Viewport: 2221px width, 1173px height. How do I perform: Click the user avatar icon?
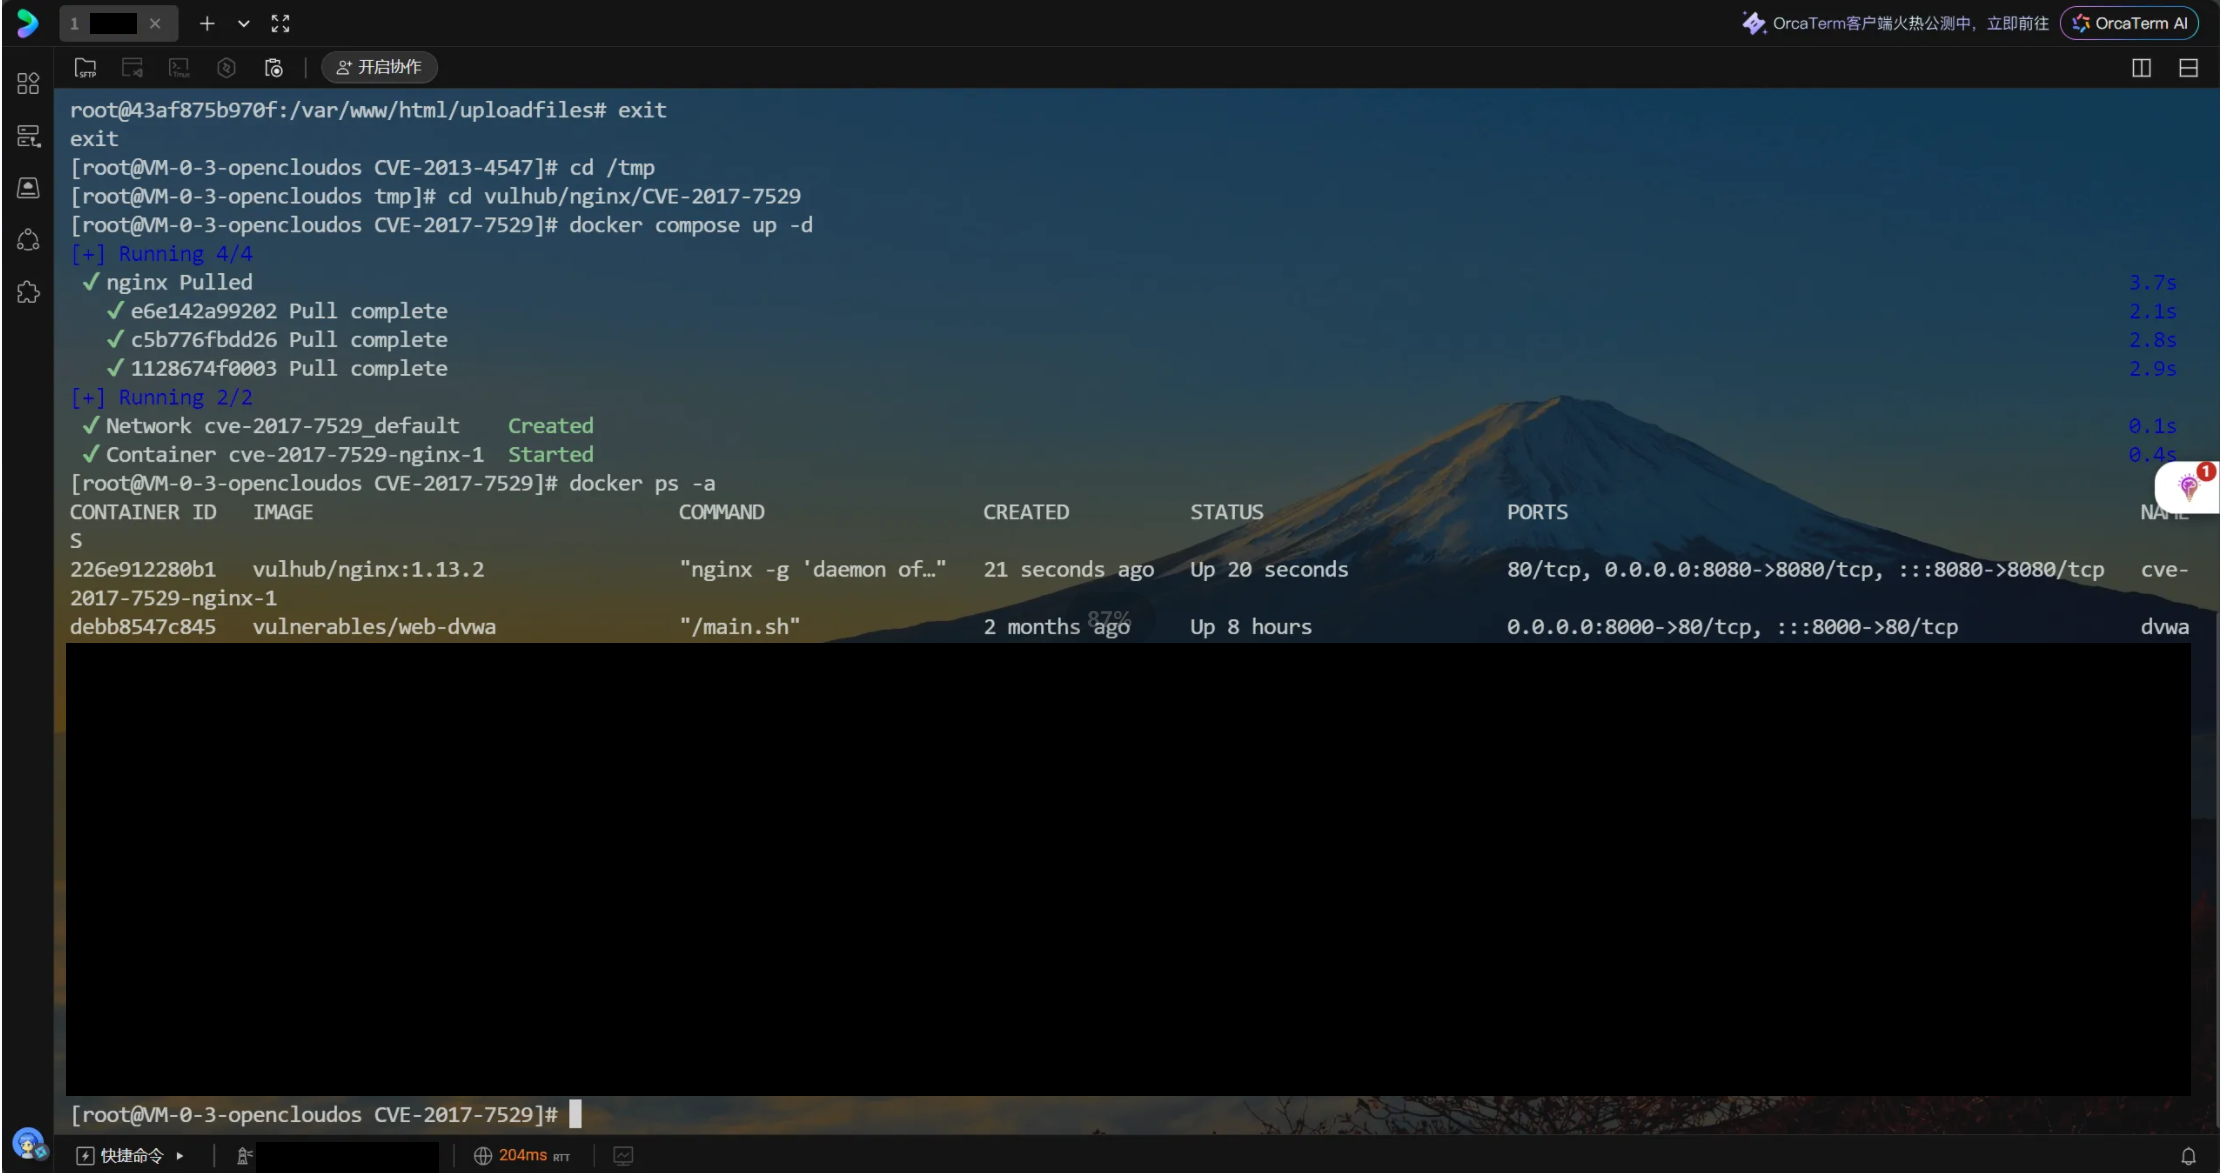click(28, 1143)
